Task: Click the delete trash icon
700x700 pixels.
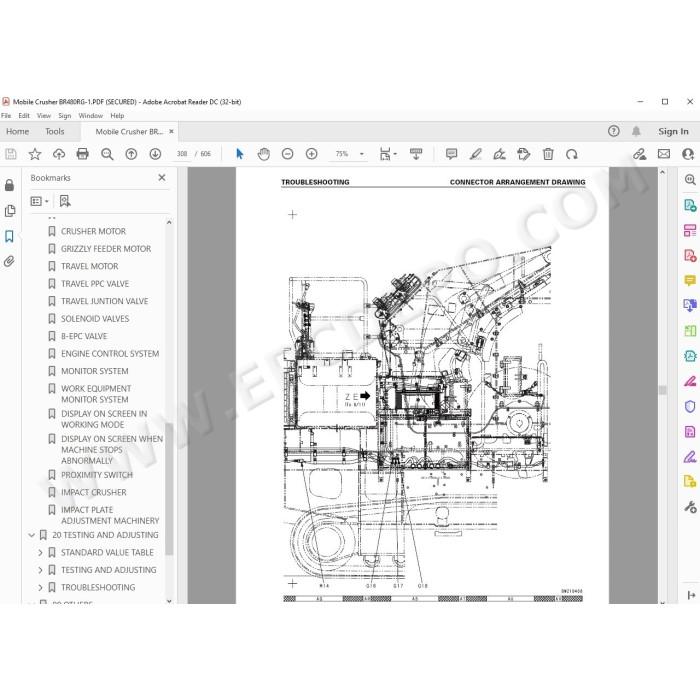Action: [x=548, y=154]
